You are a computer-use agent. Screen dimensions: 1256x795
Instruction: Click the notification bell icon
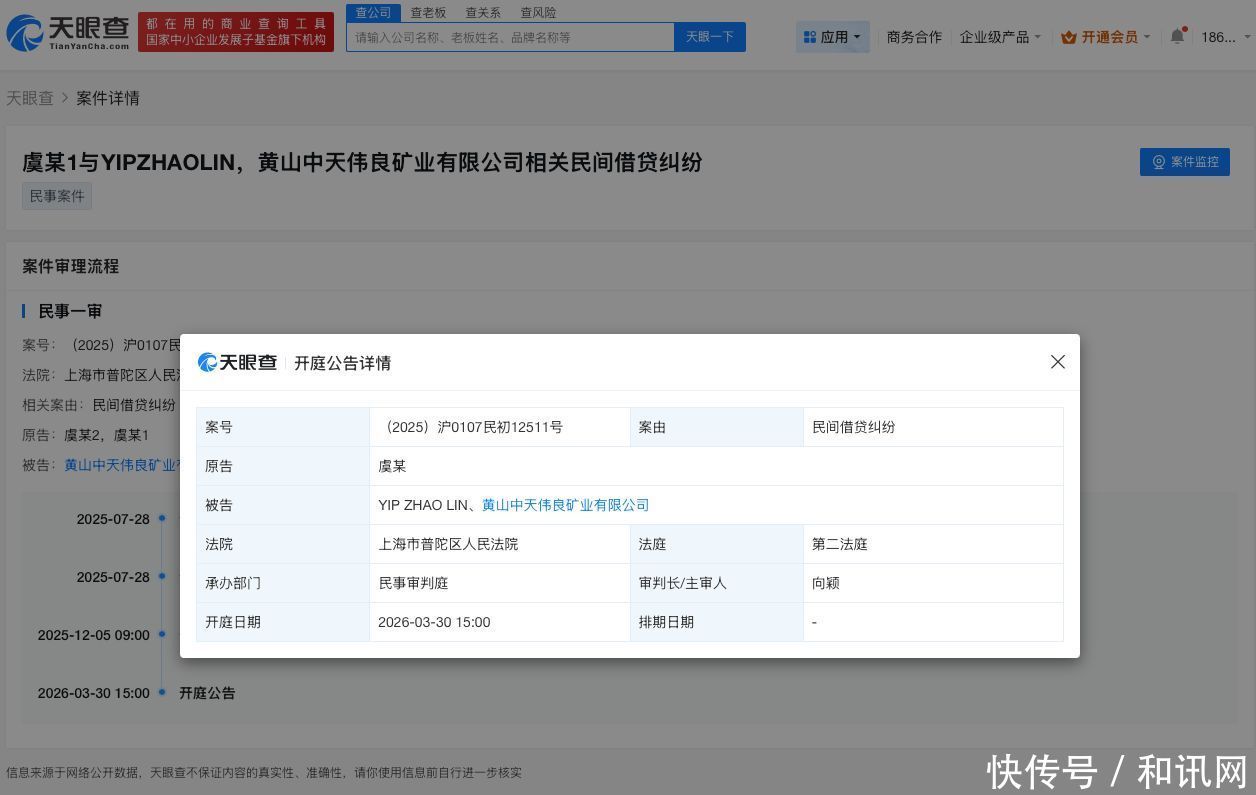tap(1177, 37)
